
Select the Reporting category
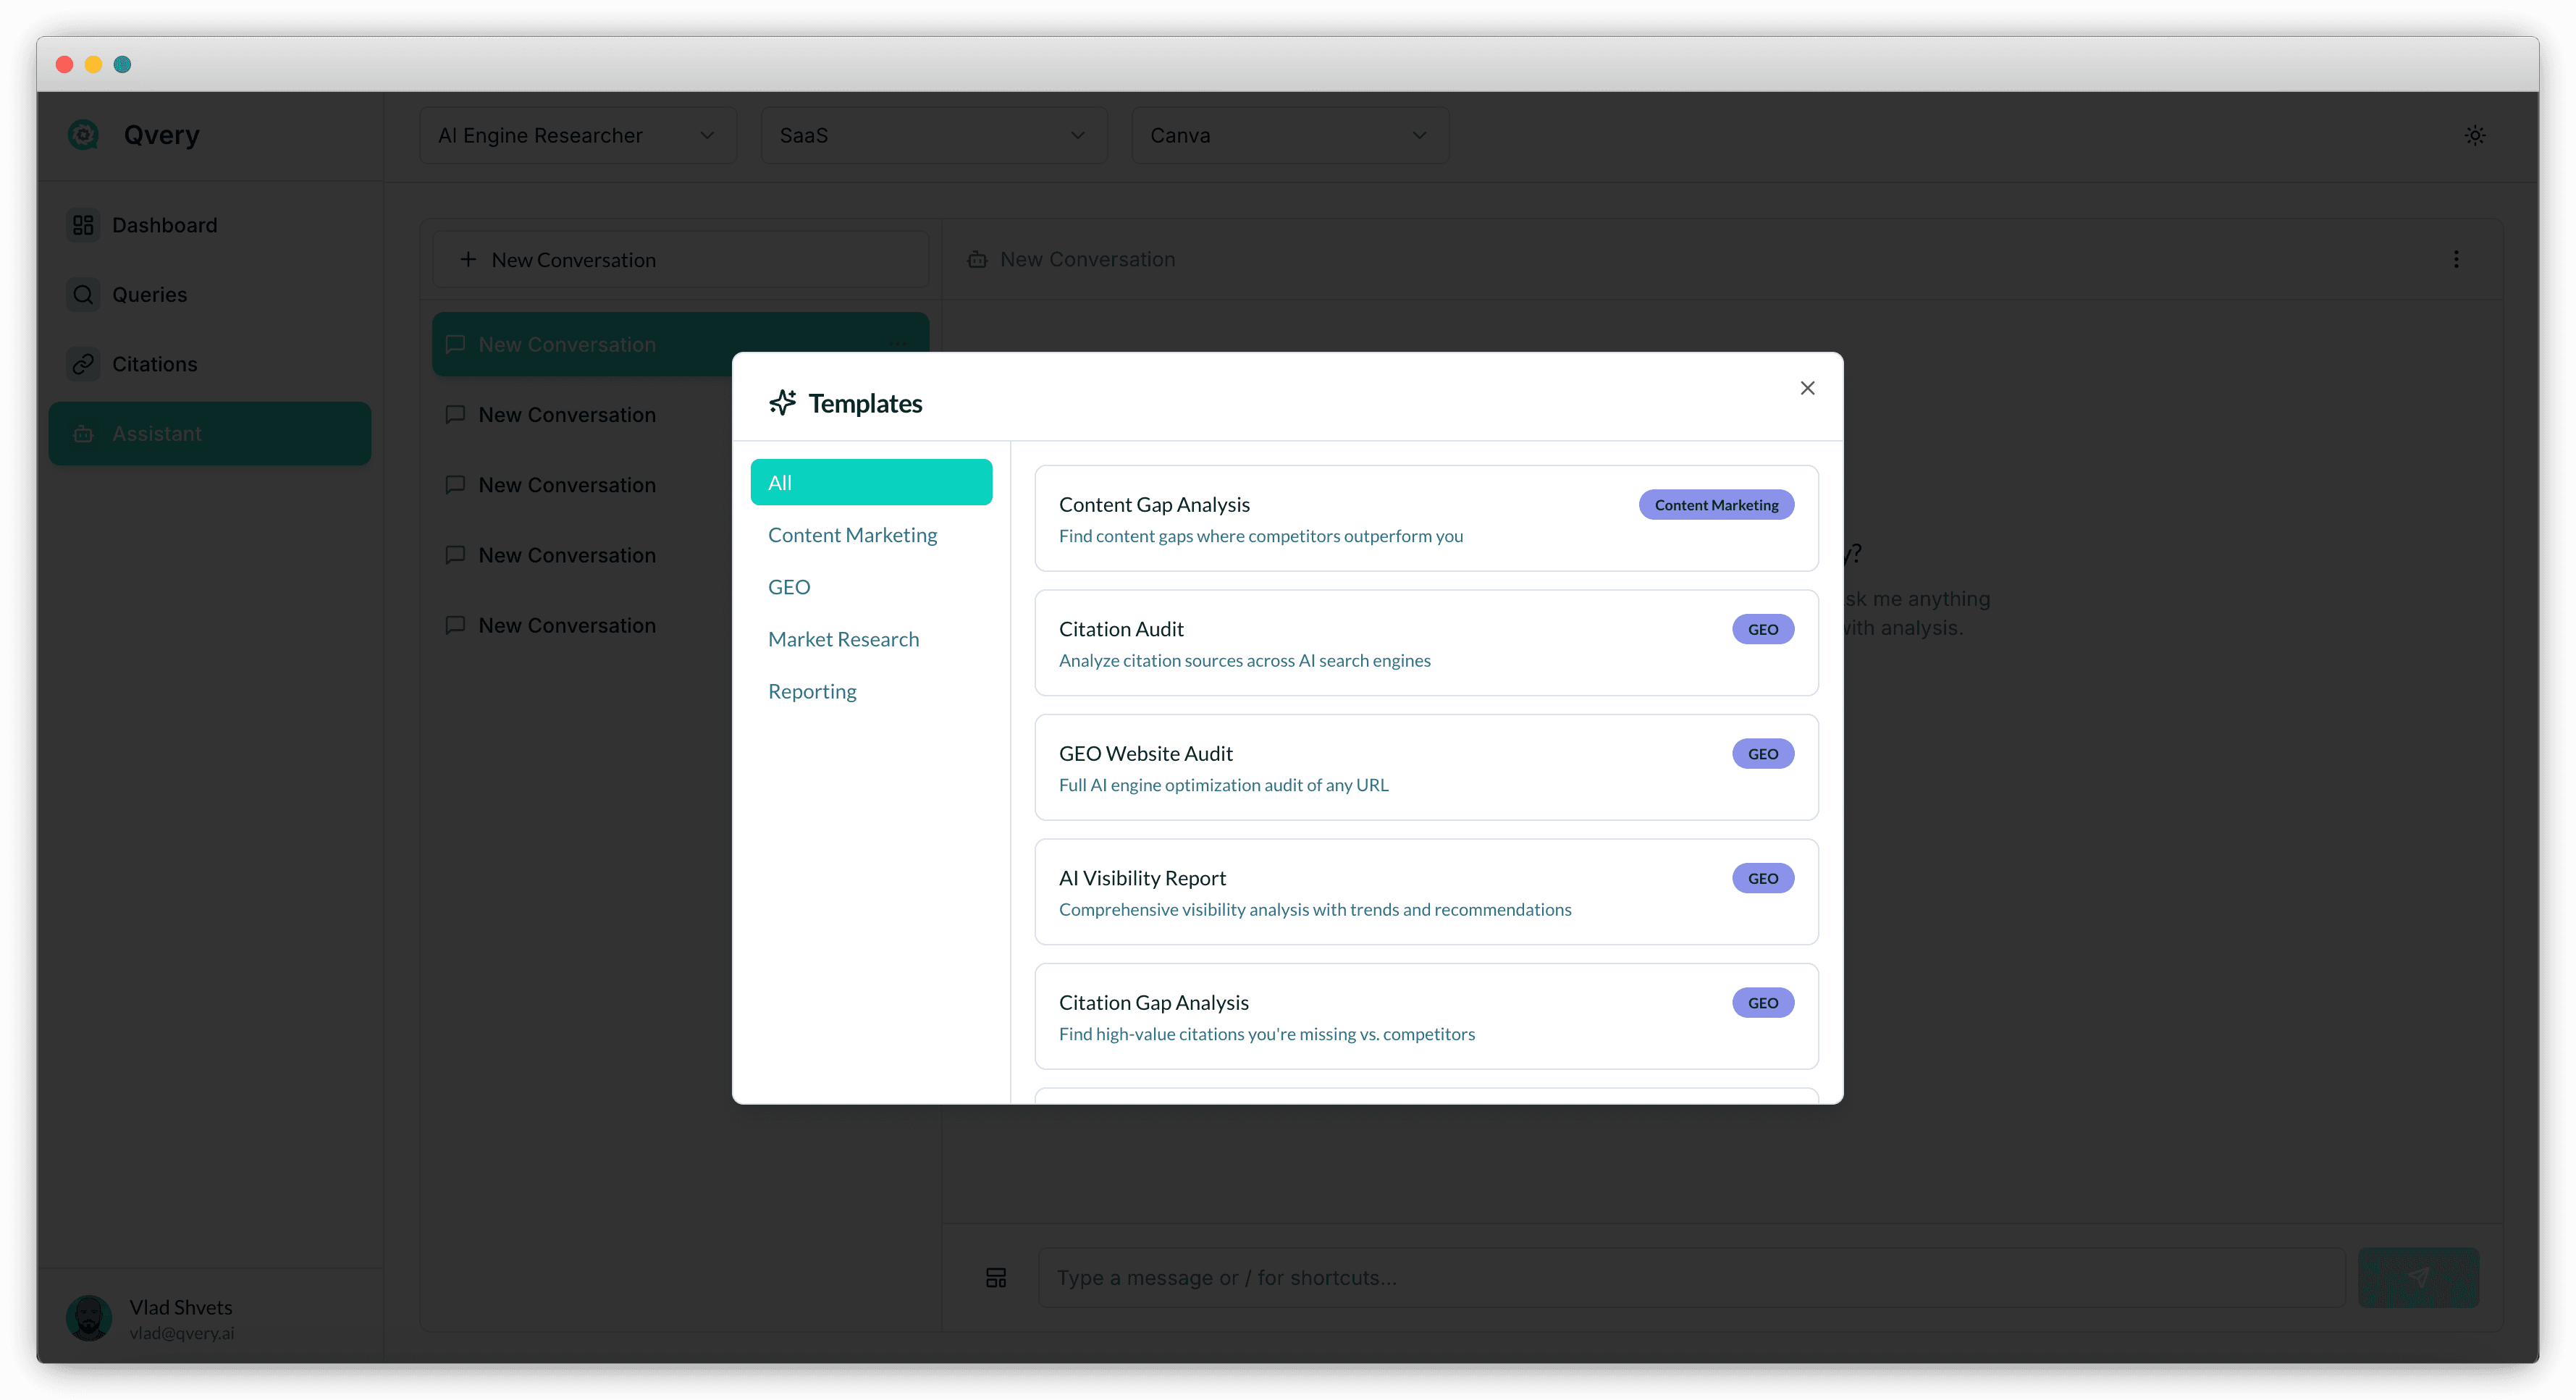click(812, 691)
